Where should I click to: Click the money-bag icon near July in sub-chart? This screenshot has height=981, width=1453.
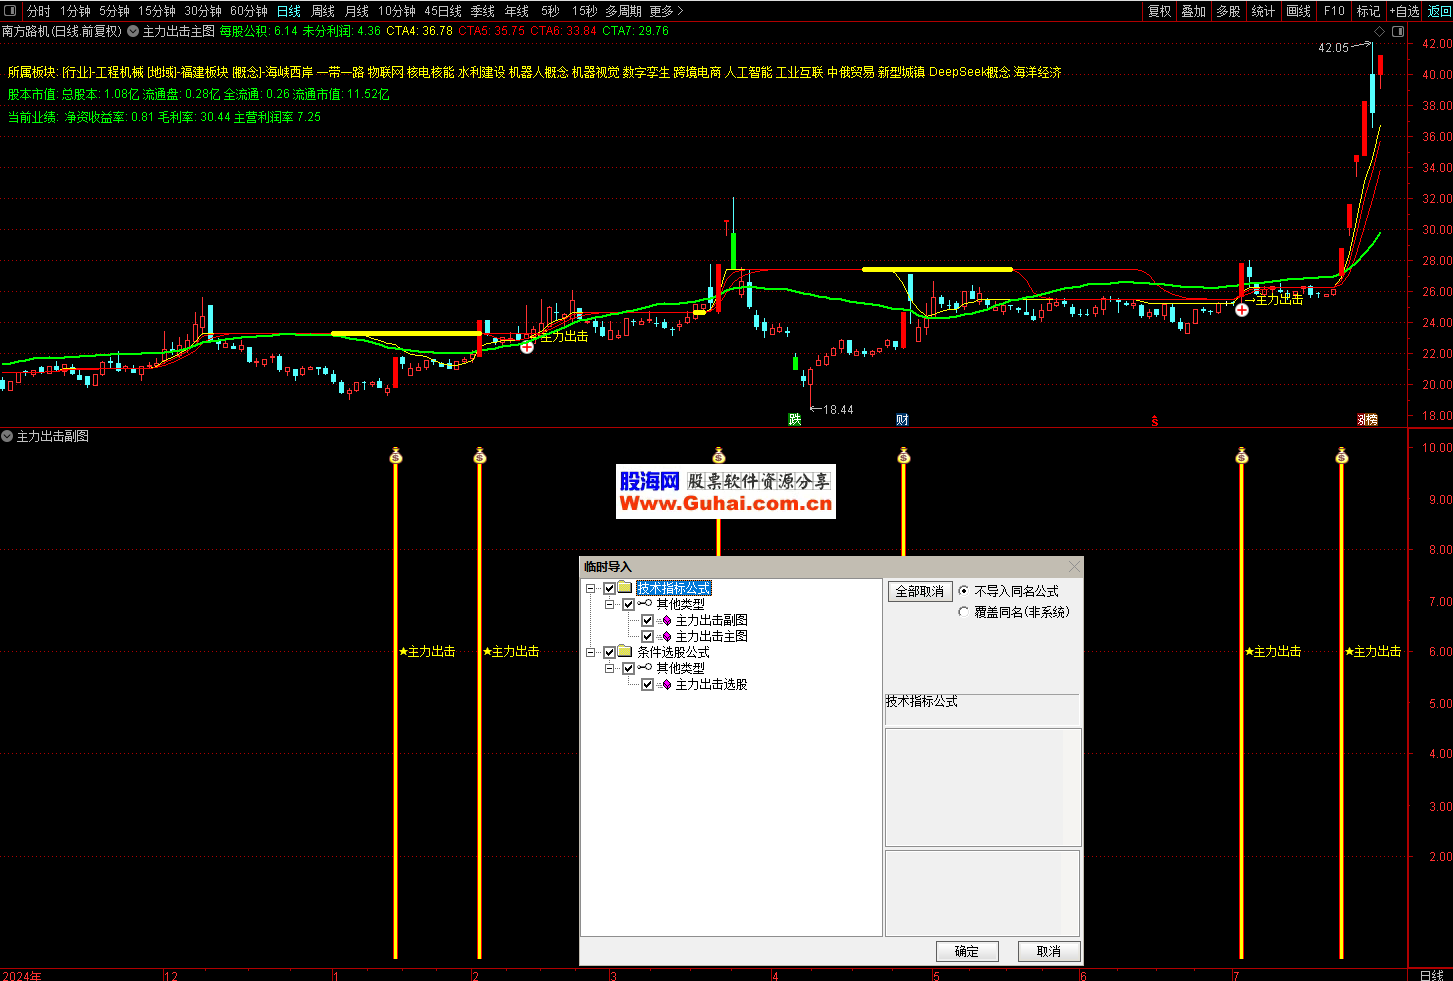tap(1242, 456)
